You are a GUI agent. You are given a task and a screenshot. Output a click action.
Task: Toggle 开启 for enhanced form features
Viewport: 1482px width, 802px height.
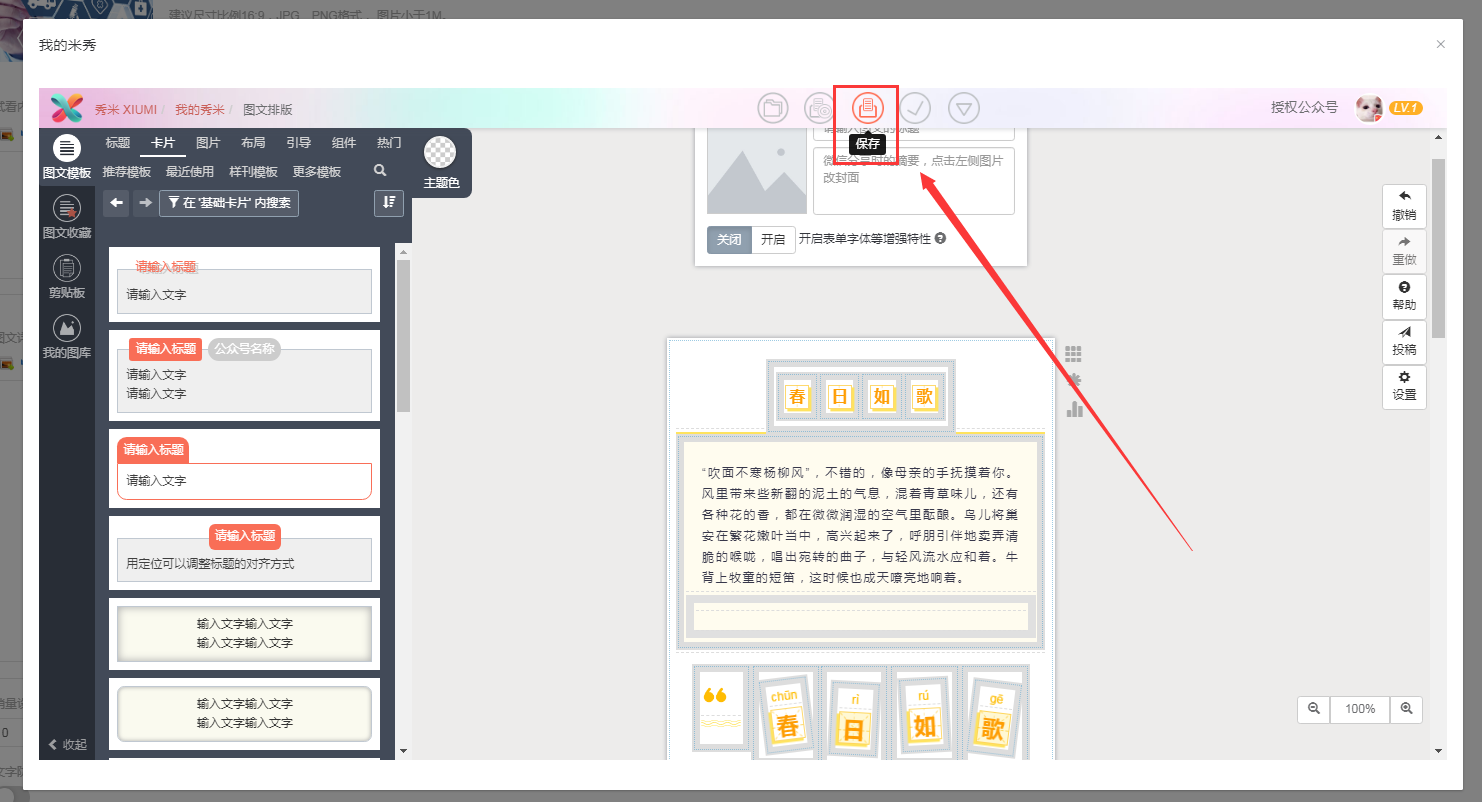click(773, 240)
